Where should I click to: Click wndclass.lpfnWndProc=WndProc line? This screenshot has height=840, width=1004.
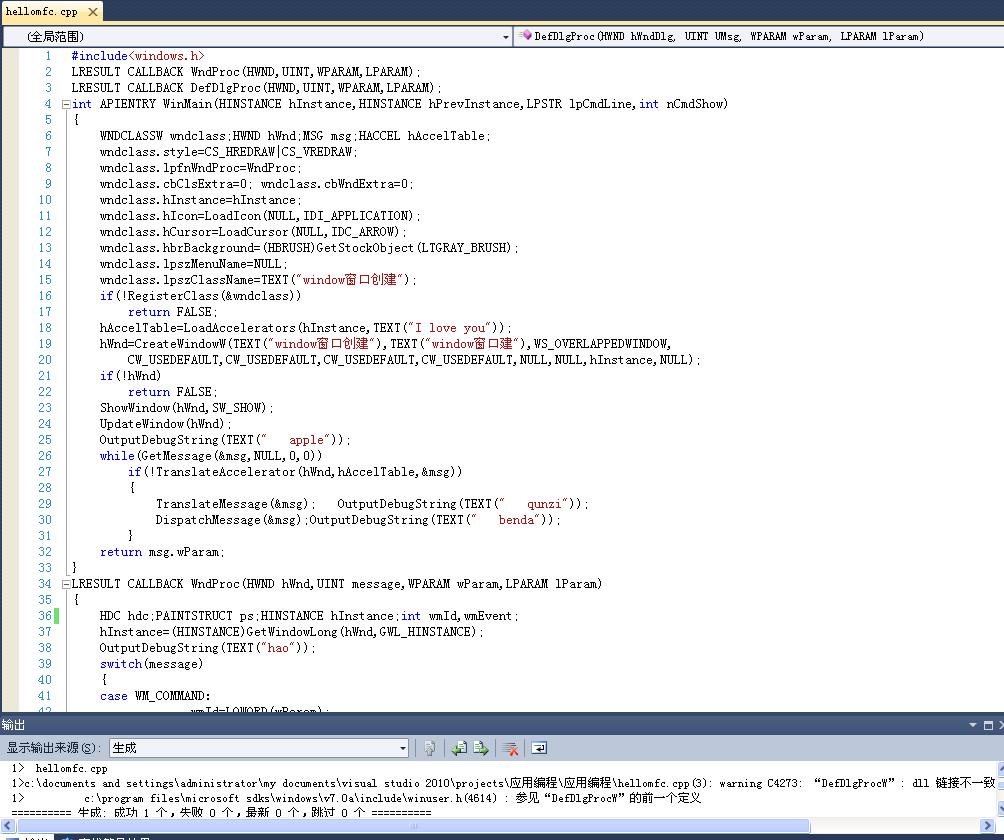click(200, 168)
